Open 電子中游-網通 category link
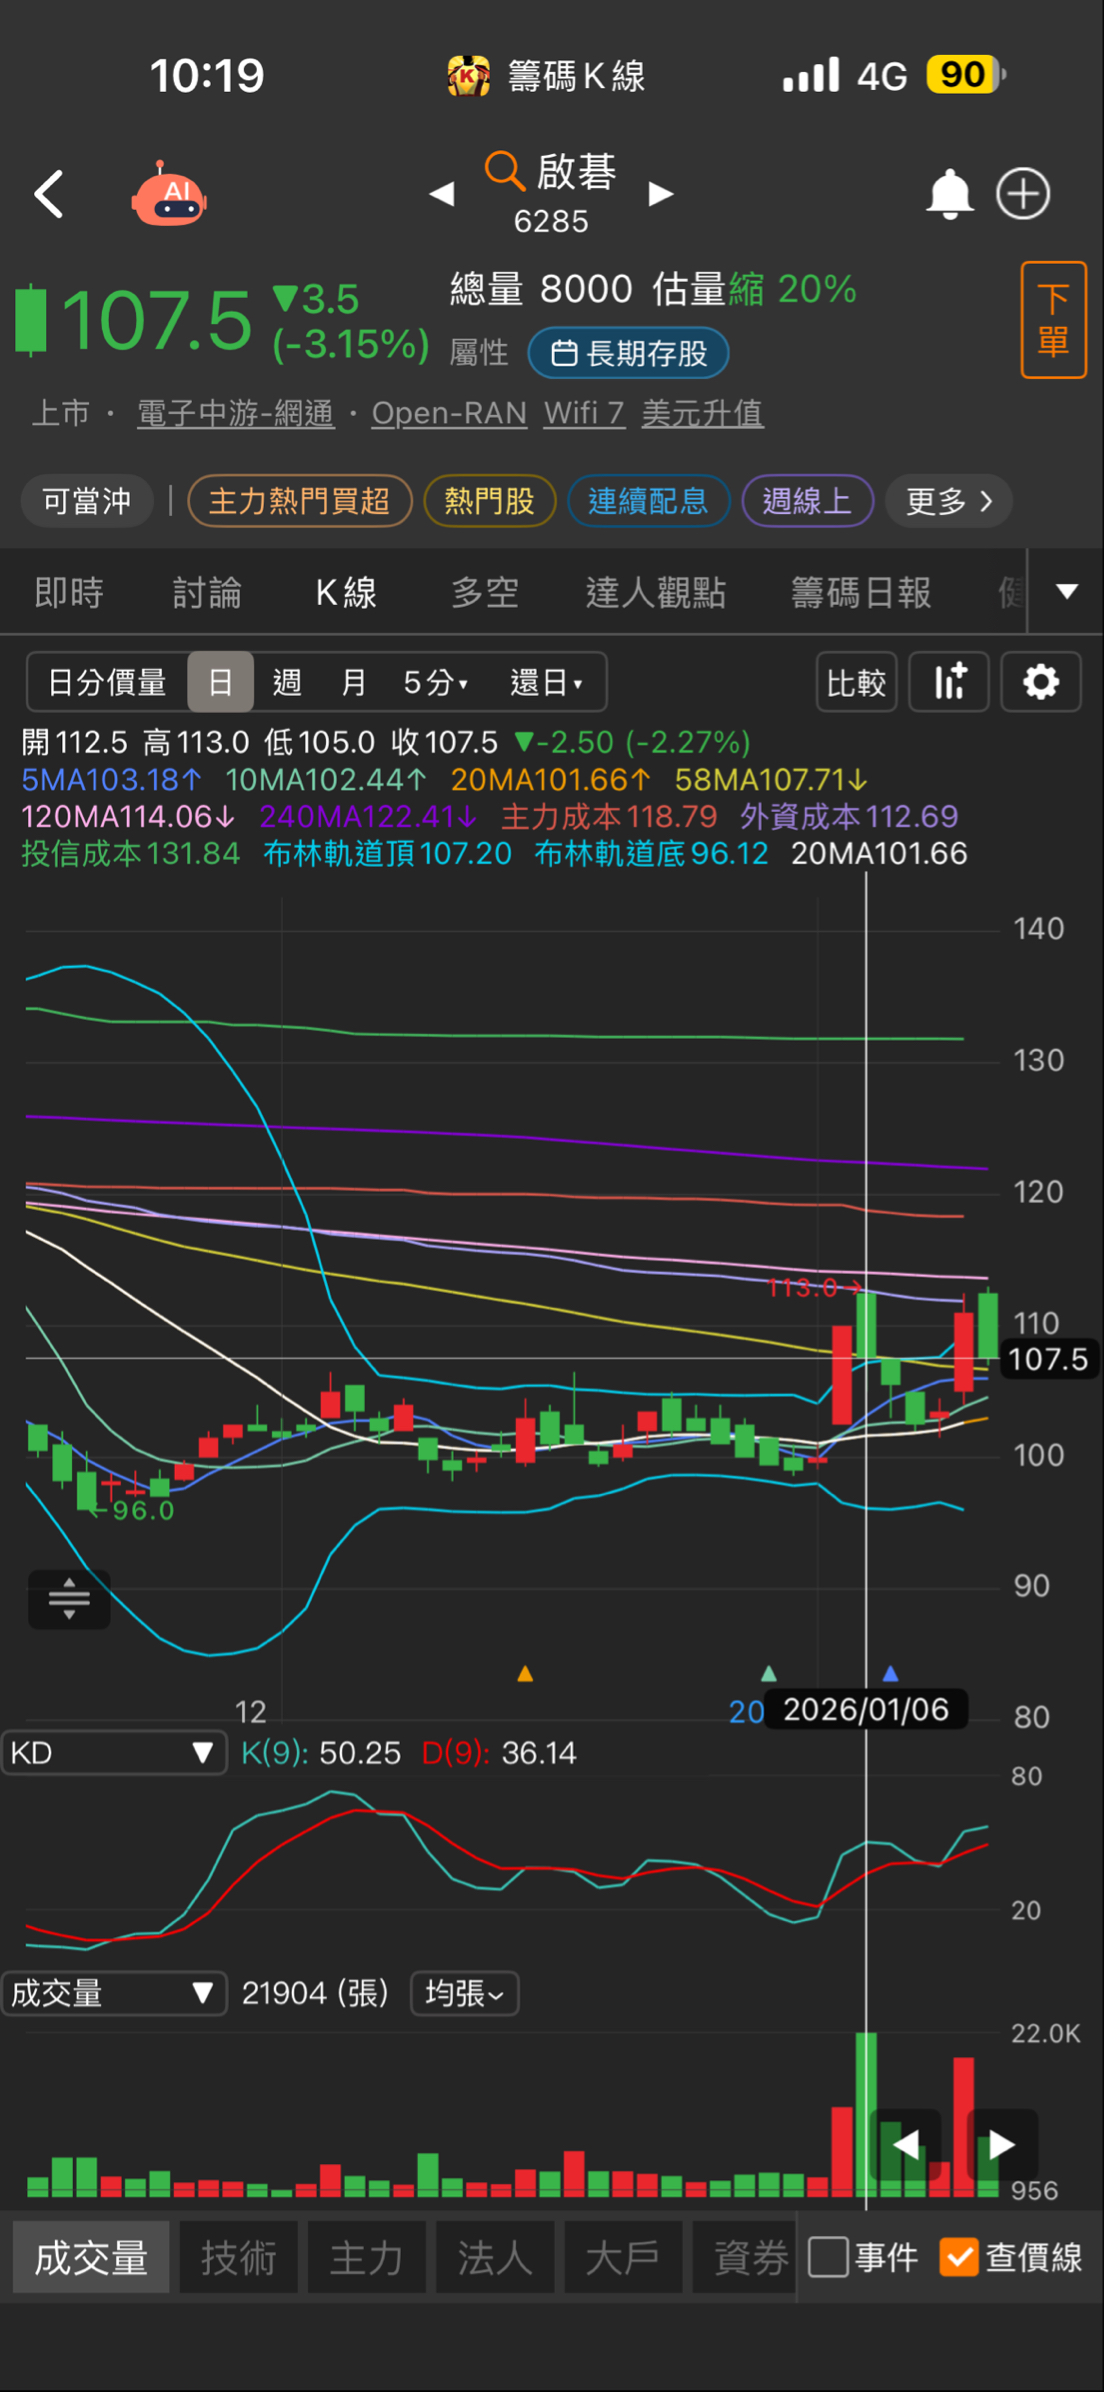Image resolution: width=1104 pixels, height=2392 pixels. coord(235,413)
